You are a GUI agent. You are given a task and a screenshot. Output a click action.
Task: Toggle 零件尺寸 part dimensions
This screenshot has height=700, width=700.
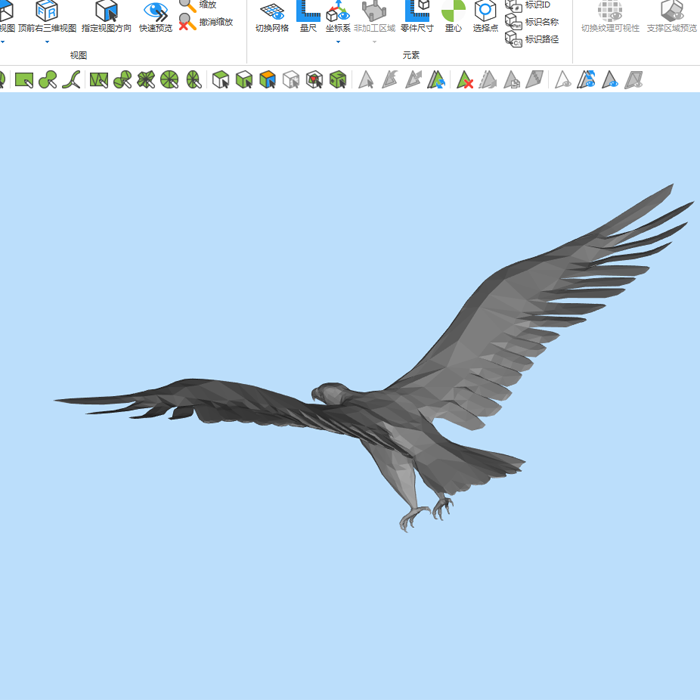tap(417, 16)
